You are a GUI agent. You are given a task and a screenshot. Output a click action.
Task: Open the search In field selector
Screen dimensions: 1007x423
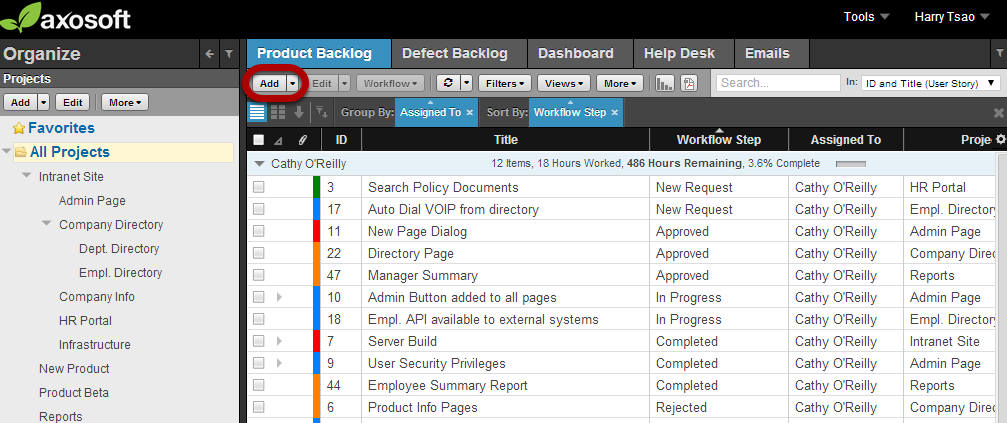coord(930,83)
